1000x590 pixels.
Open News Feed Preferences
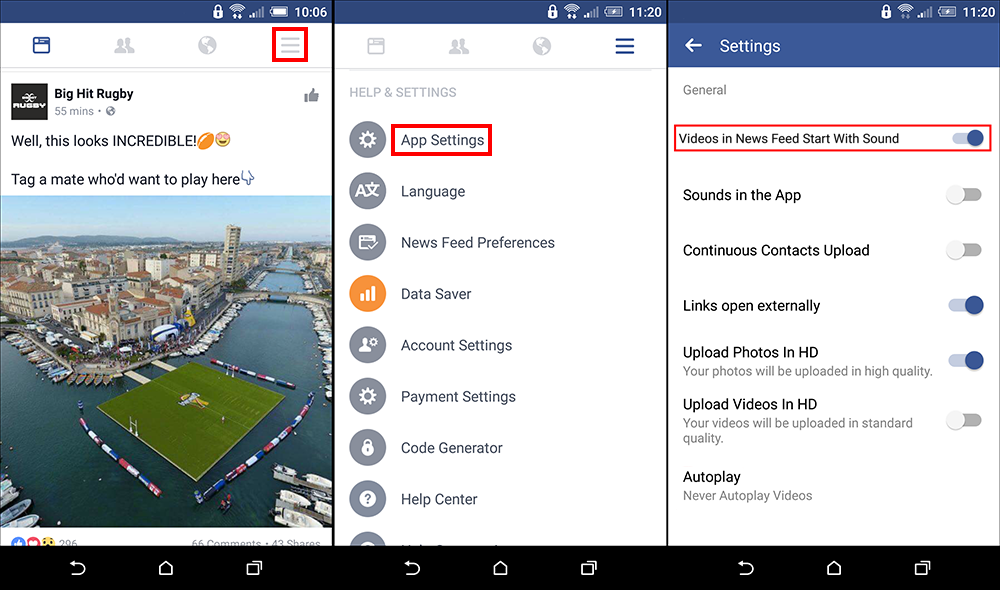coord(478,242)
